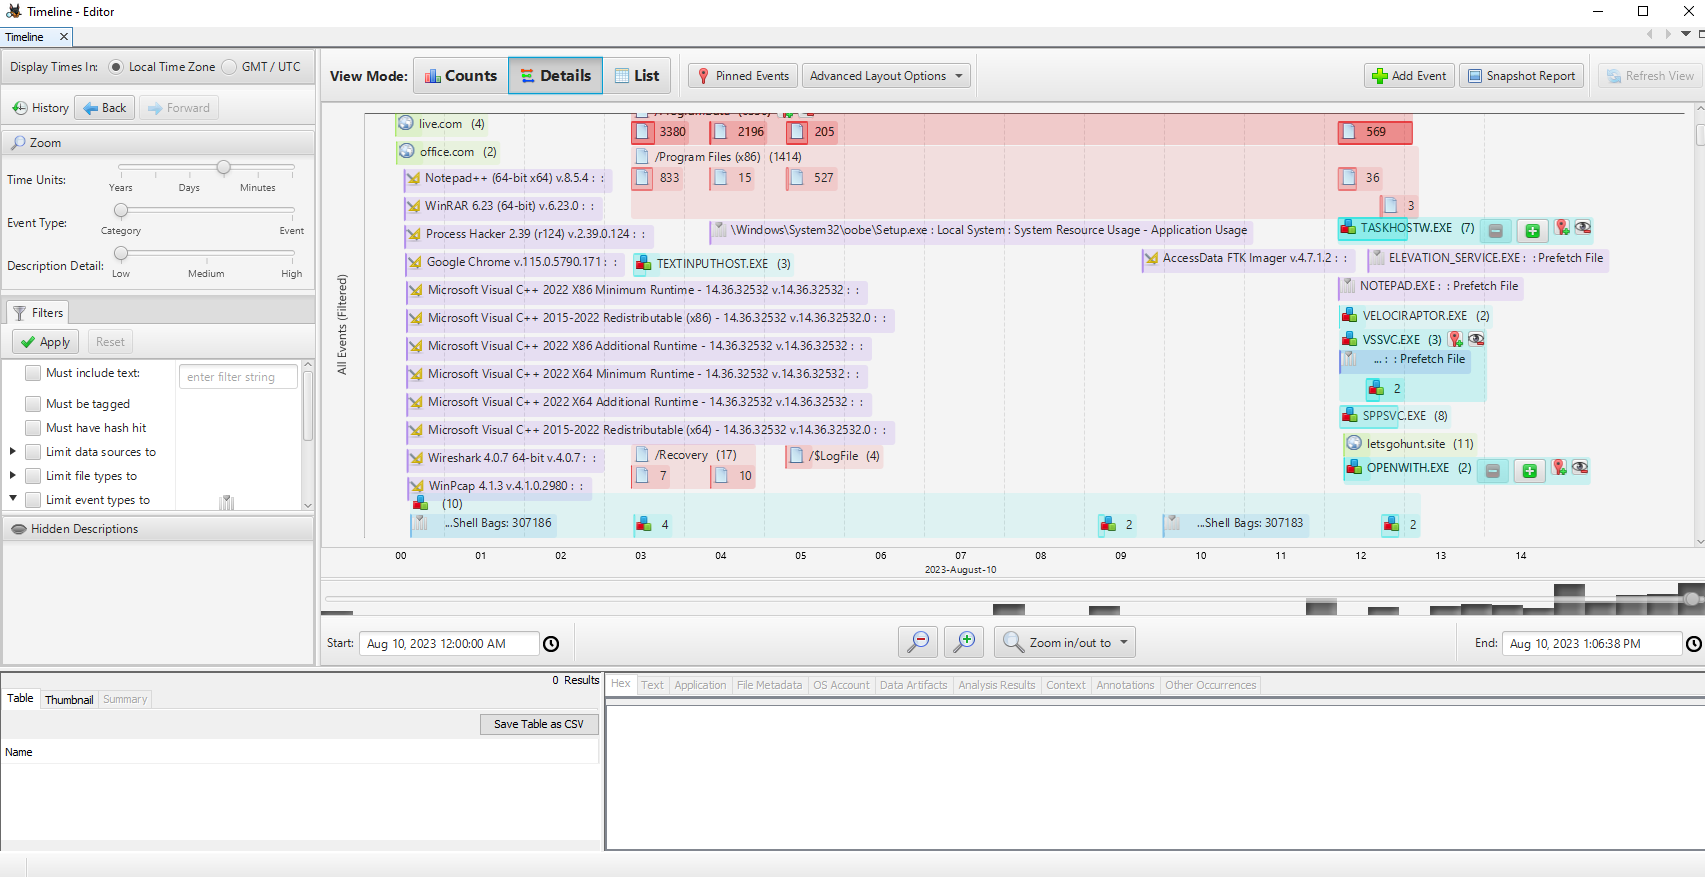The image size is (1705, 877).
Task: Select the Filters tab
Action: pyautogui.click(x=38, y=313)
